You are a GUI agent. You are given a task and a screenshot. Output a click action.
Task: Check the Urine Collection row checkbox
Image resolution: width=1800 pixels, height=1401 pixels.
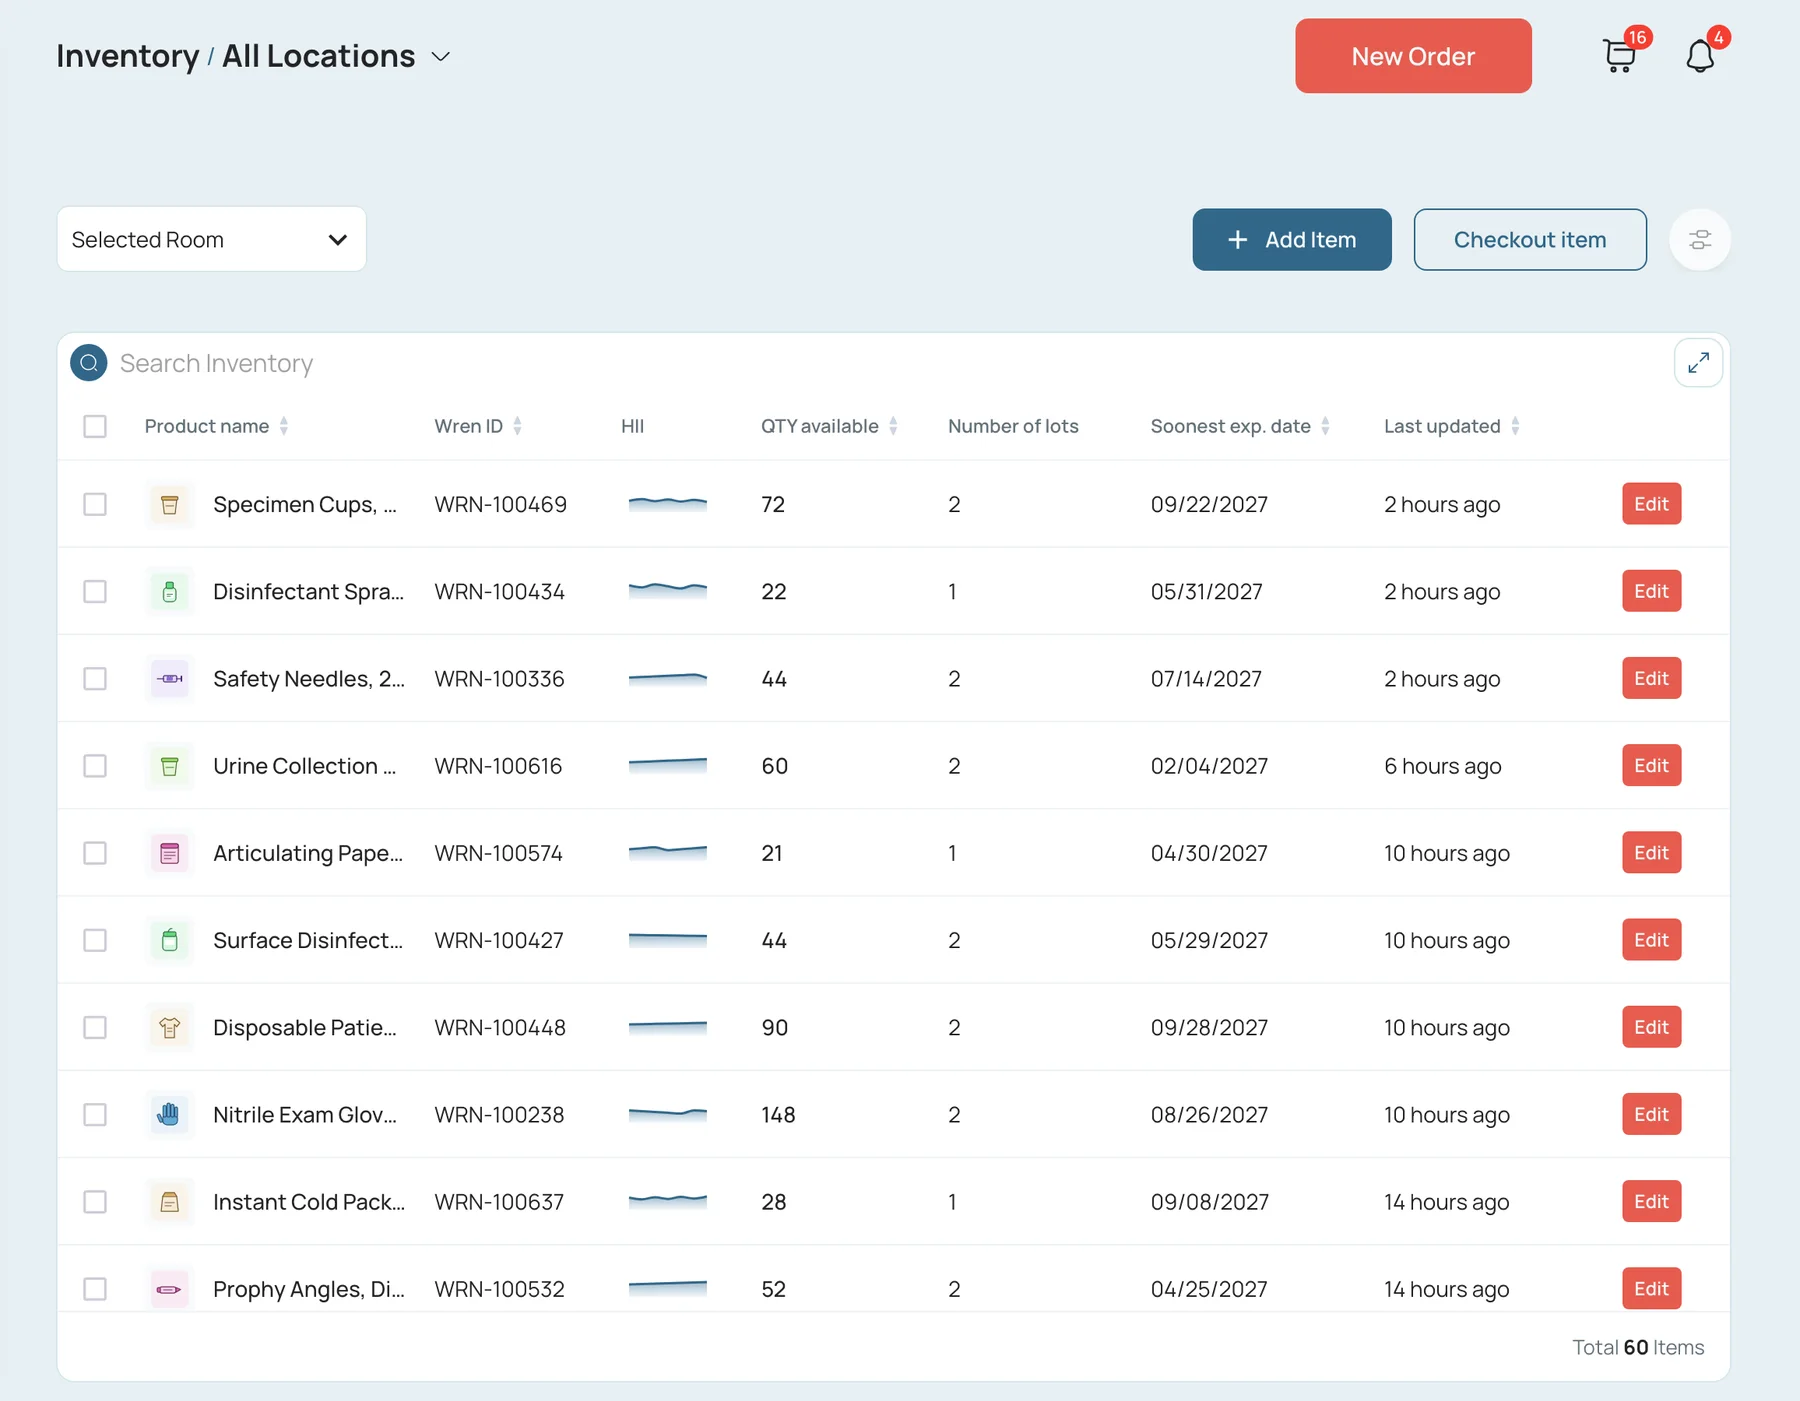(x=95, y=766)
